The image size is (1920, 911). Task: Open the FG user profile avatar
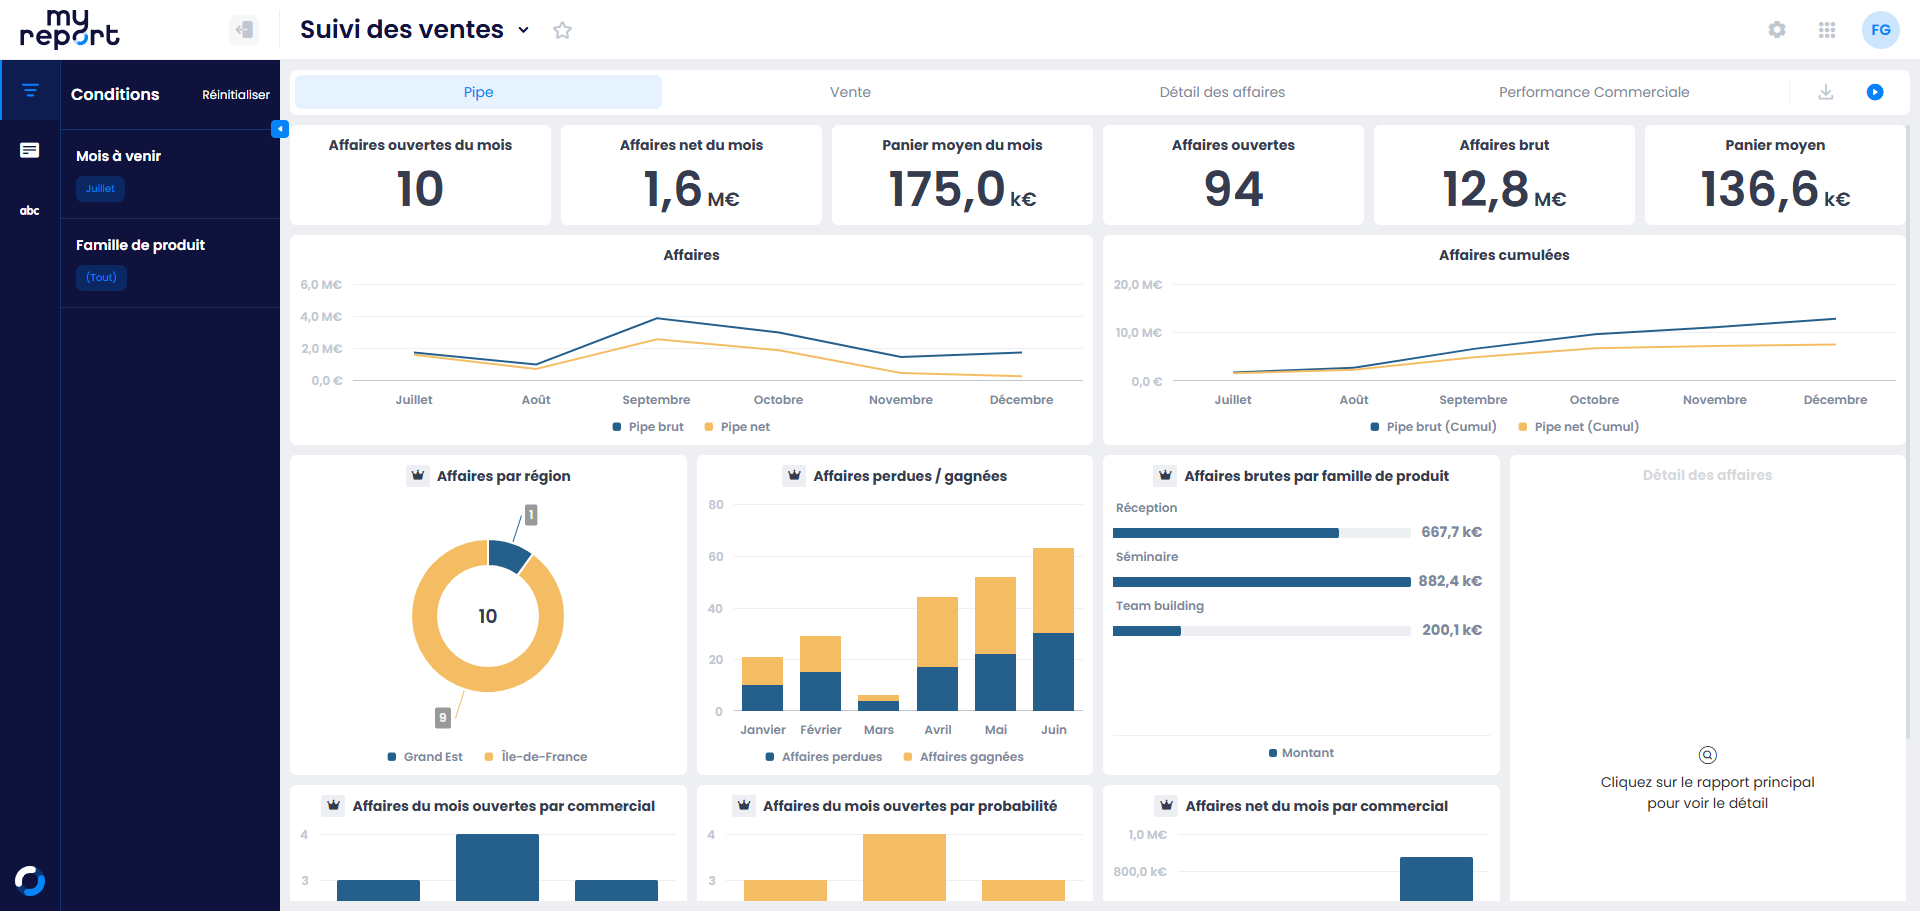(1880, 30)
